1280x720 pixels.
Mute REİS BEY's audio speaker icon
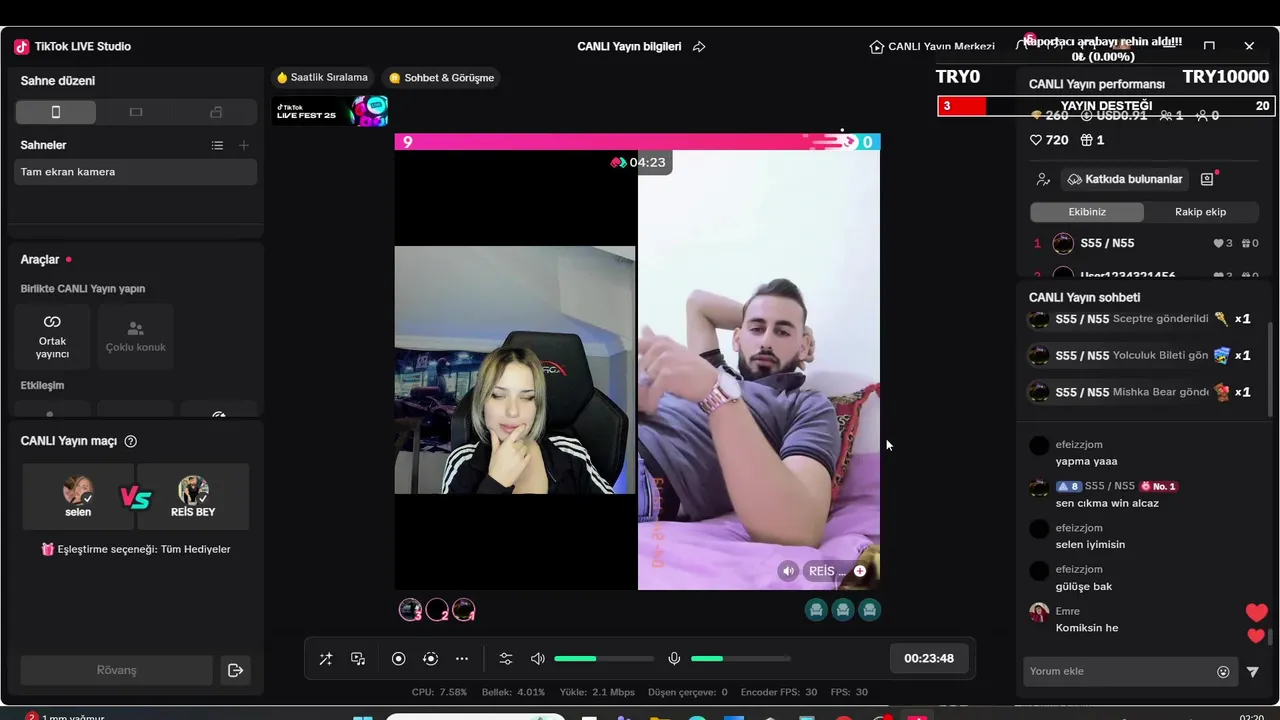(x=789, y=571)
